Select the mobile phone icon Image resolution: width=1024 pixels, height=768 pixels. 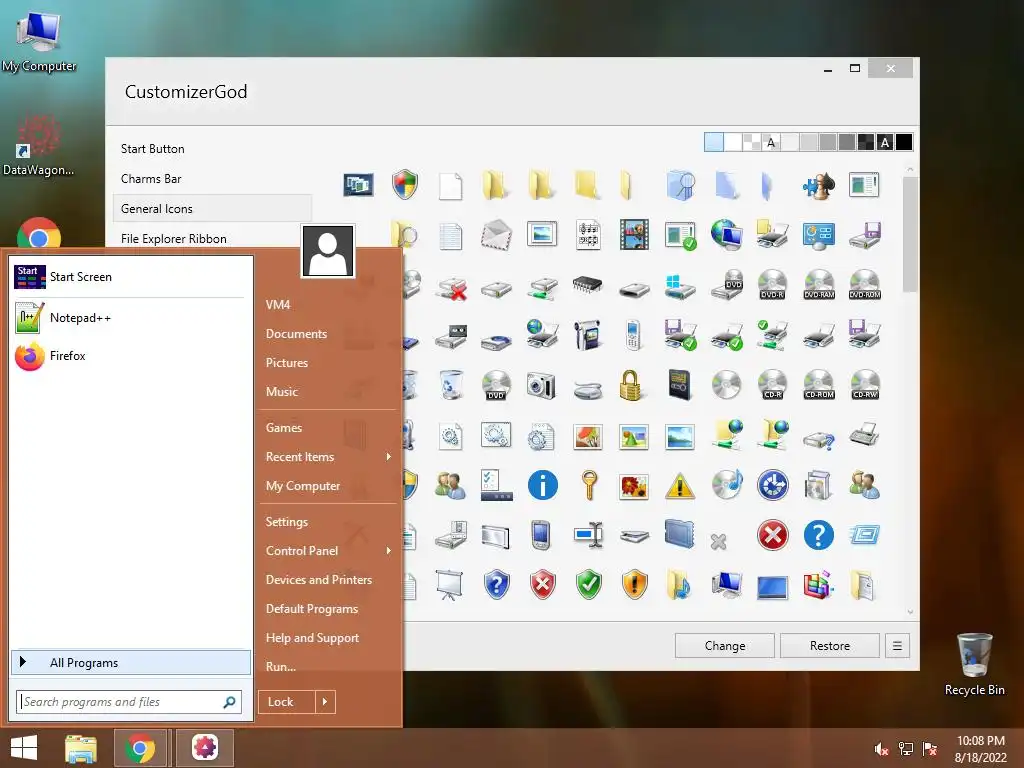[633, 335]
